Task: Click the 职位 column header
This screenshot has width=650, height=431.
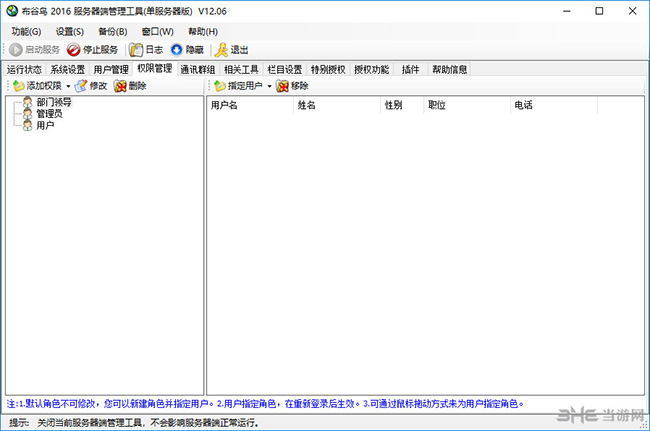Action: coord(467,105)
